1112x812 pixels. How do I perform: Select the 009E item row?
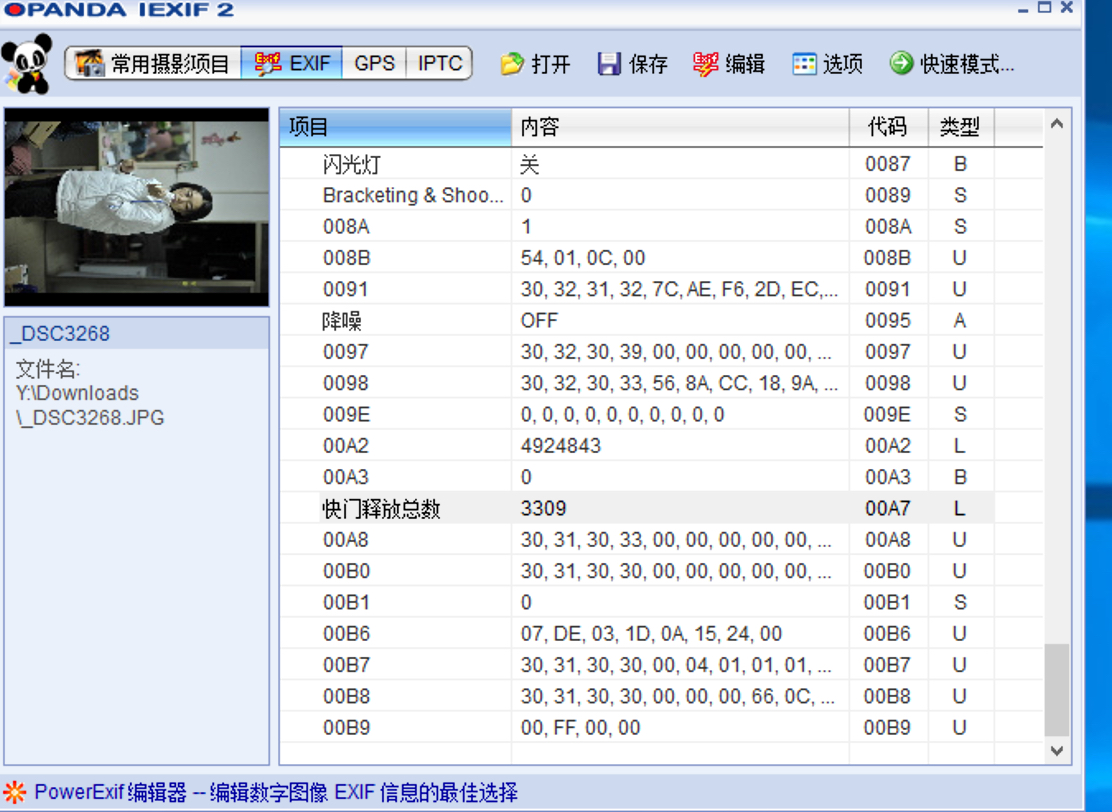pyautogui.click(x=661, y=414)
